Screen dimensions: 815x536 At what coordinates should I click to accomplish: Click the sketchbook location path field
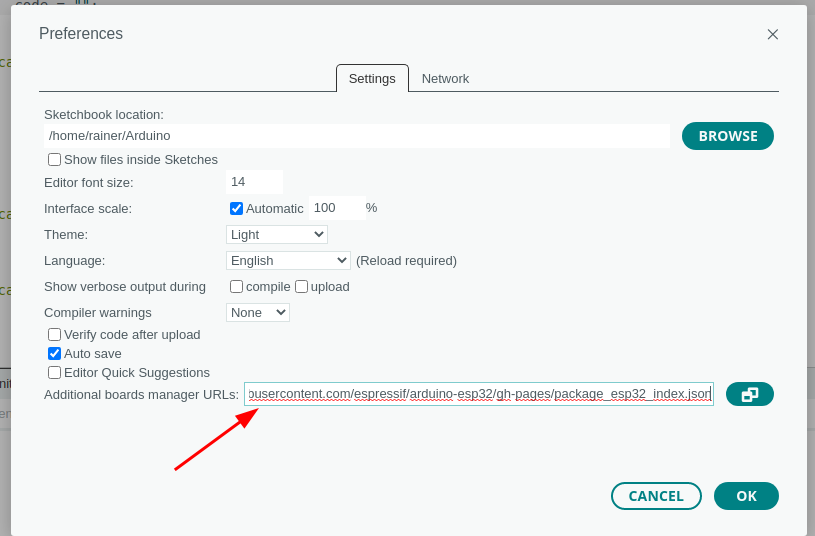pyautogui.click(x=357, y=136)
